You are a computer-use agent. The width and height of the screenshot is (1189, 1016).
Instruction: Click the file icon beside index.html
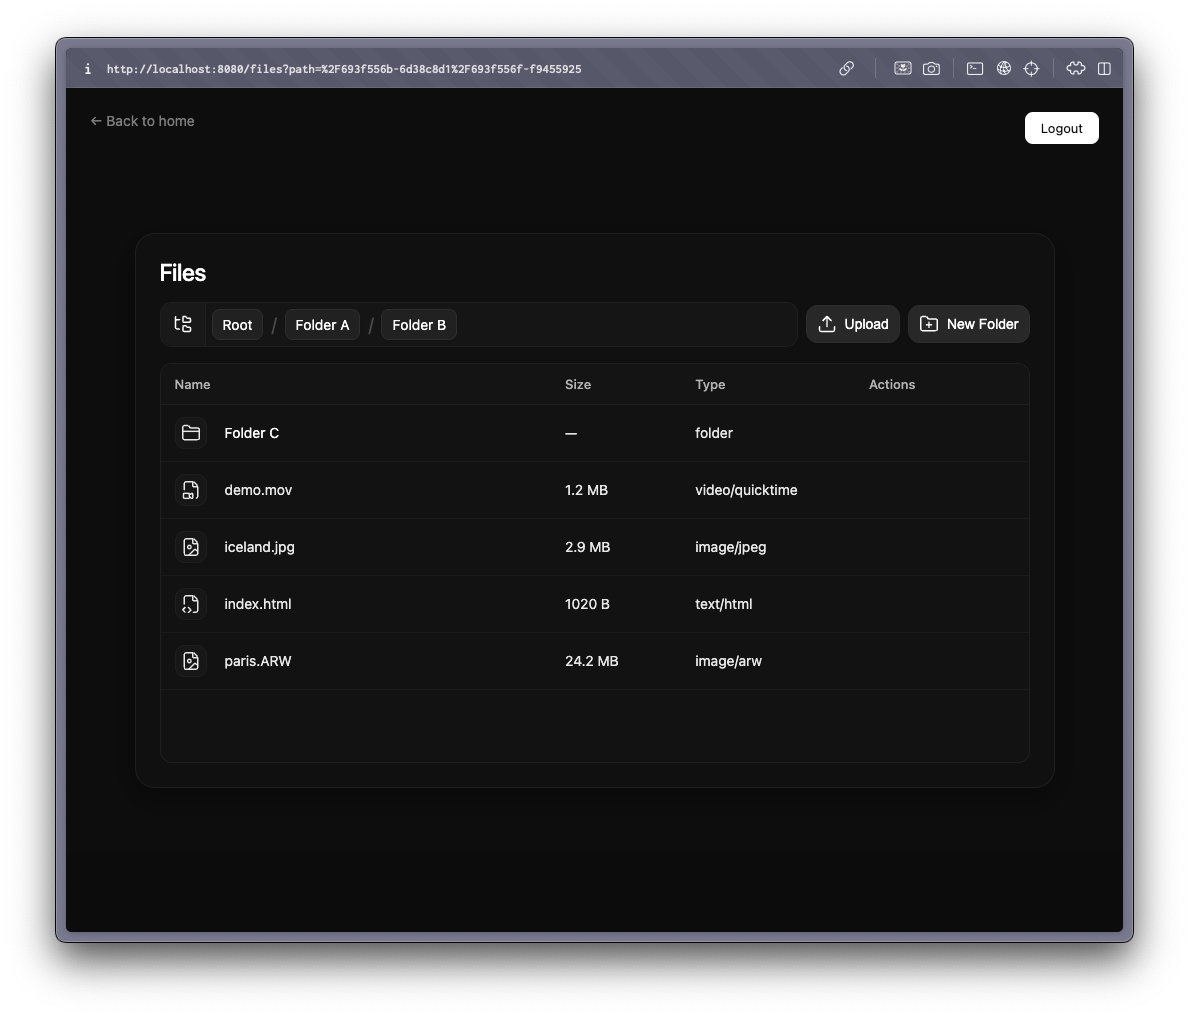pos(191,604)
